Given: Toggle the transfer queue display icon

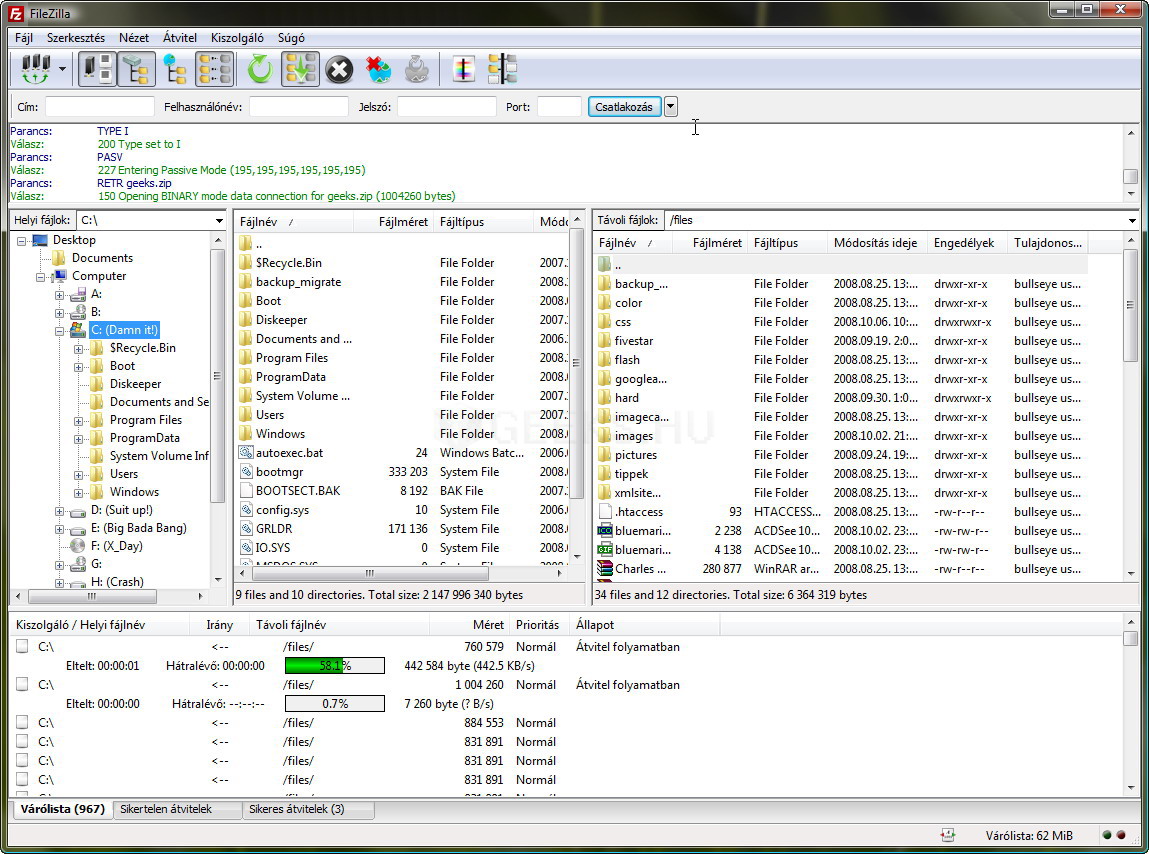Looking at the screenshot, I should [215, 69].
